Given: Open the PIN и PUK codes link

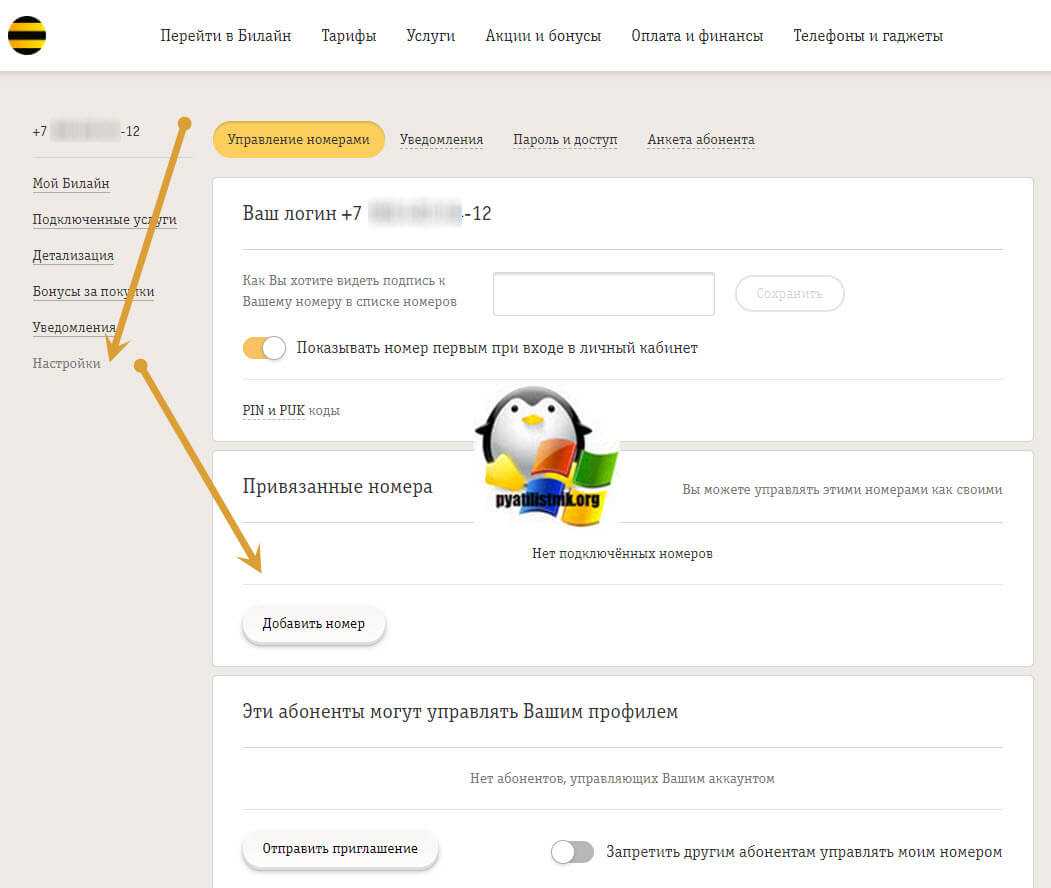Looking at the screenshot, I should tap(273, 410).
